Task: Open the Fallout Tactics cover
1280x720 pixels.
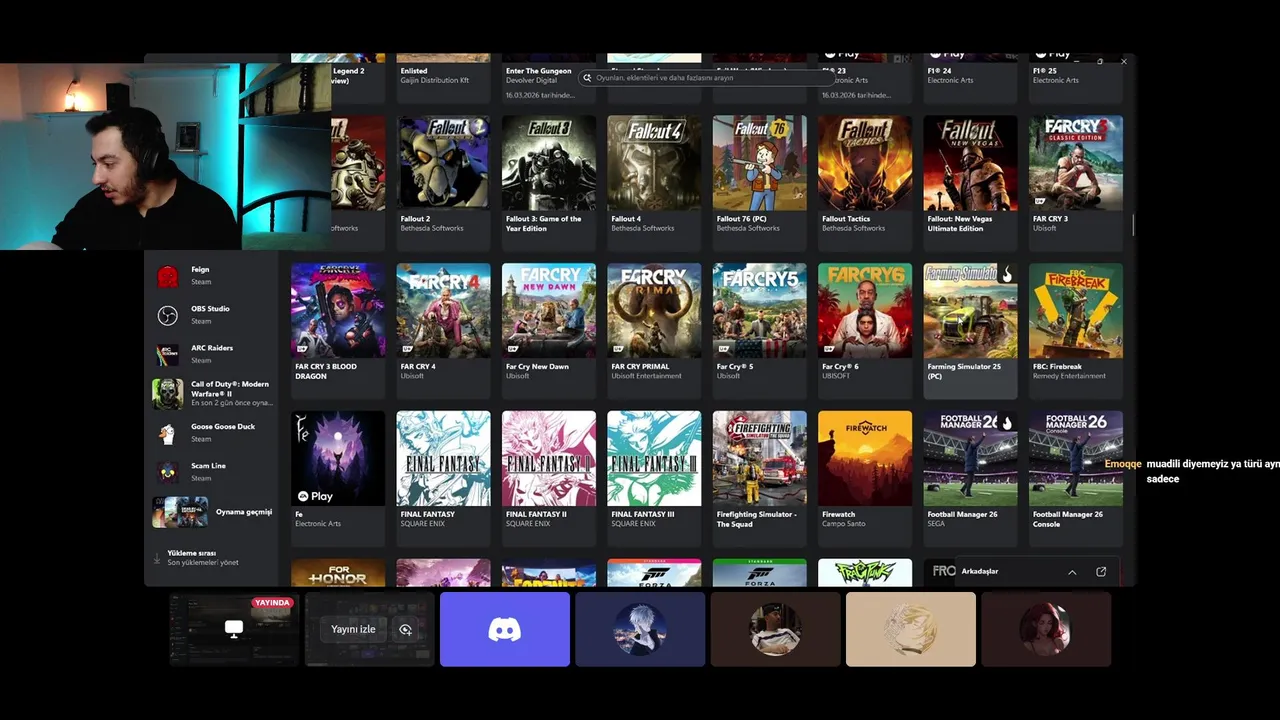Action: click(x=865, y=162)
